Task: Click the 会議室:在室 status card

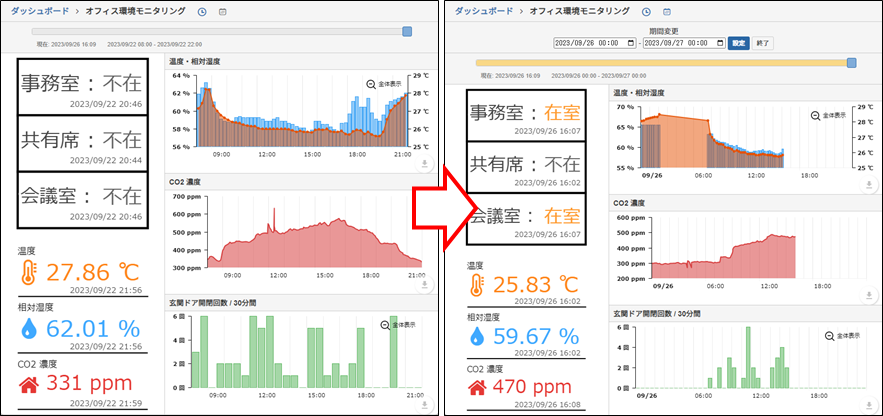Action: click(527, 219)
